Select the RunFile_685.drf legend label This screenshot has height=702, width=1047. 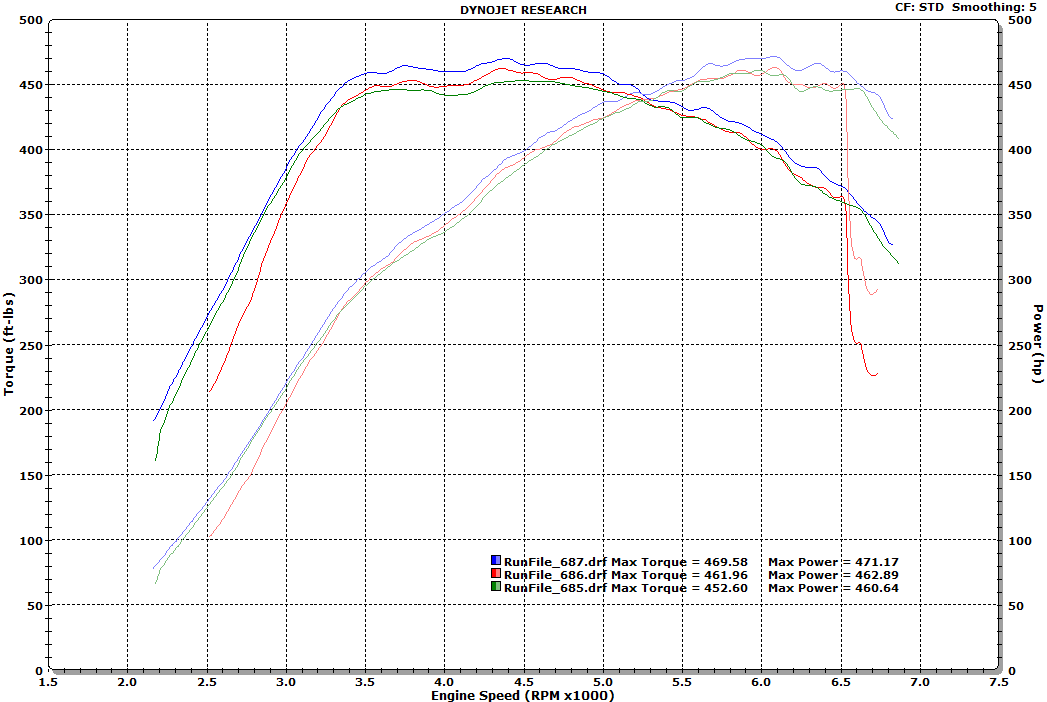pyautogui.click(x=555, y=589)
